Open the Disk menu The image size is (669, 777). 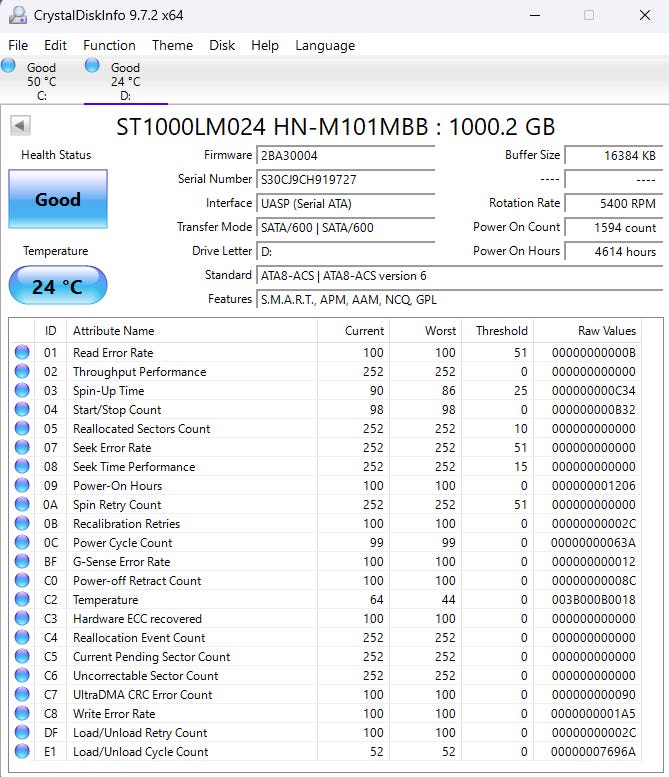click(222, 46)
